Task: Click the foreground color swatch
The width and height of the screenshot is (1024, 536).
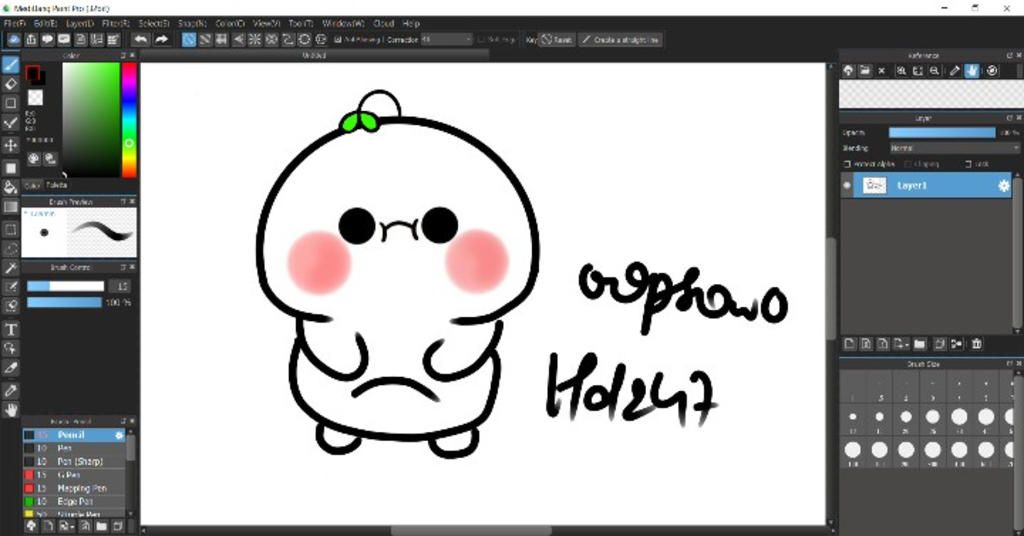Action: [x=32, y=72]
